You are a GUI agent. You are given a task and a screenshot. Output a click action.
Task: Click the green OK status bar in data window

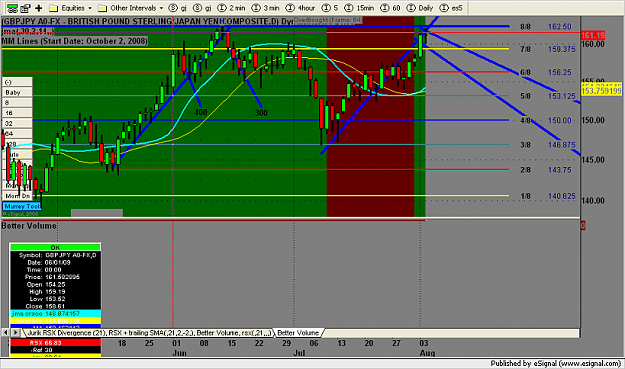coord(55,247)
